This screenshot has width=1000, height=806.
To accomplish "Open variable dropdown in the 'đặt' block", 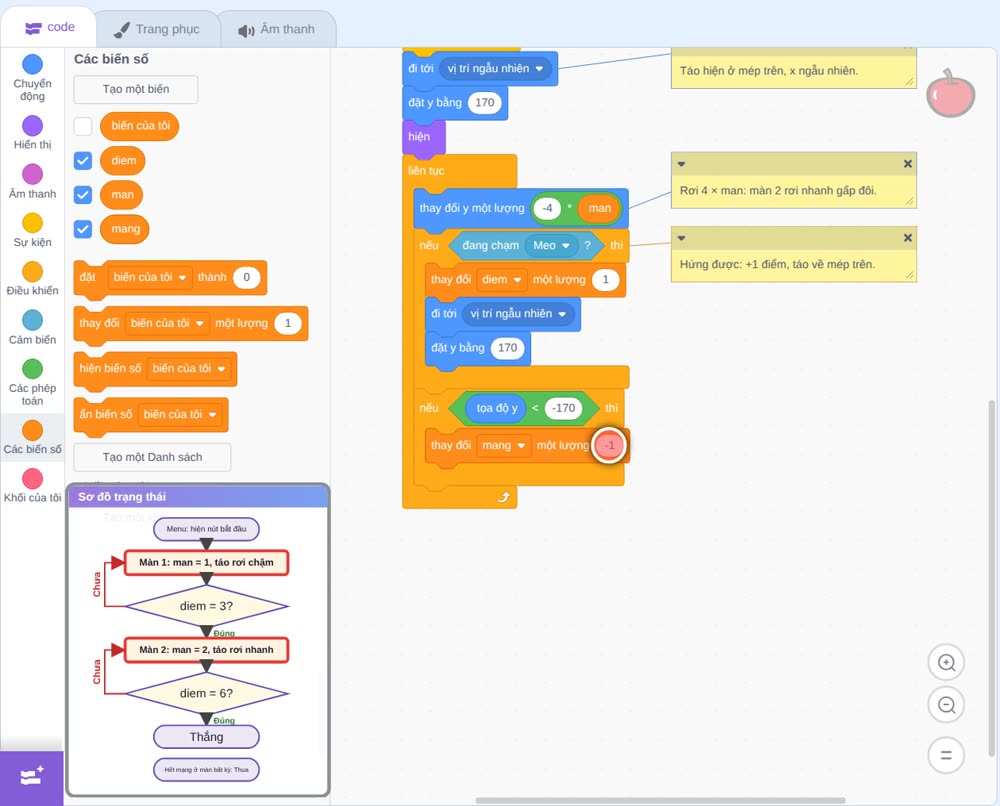I will tap(149, 277).
